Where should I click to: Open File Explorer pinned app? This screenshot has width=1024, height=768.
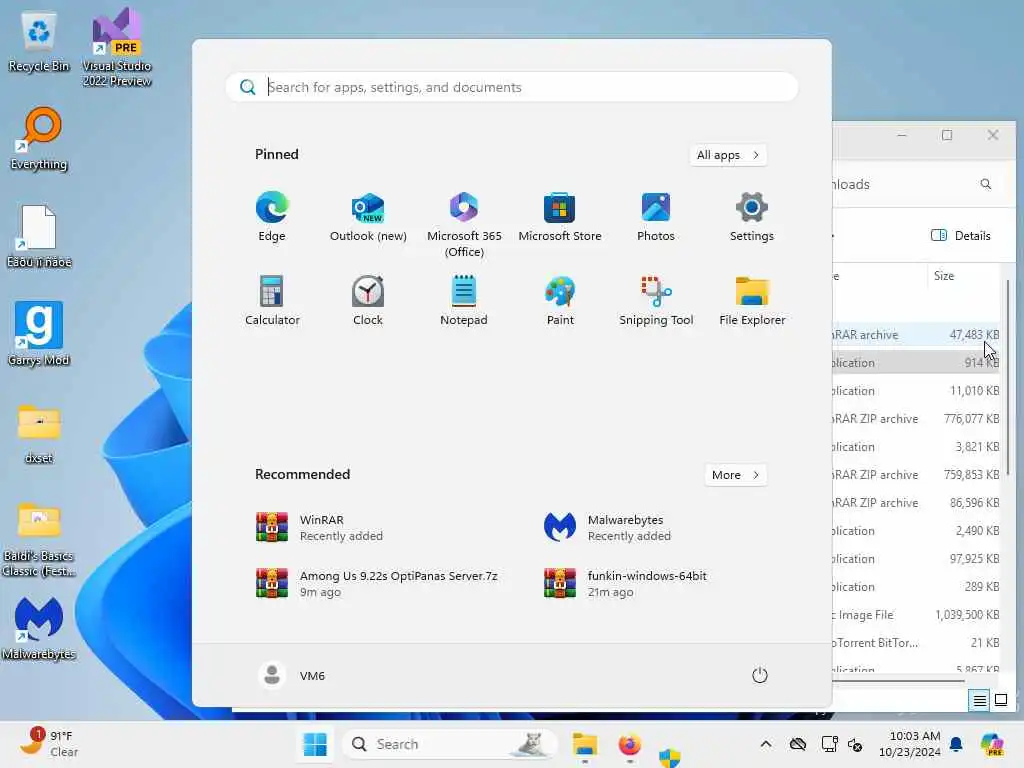[x=752, y=301]
